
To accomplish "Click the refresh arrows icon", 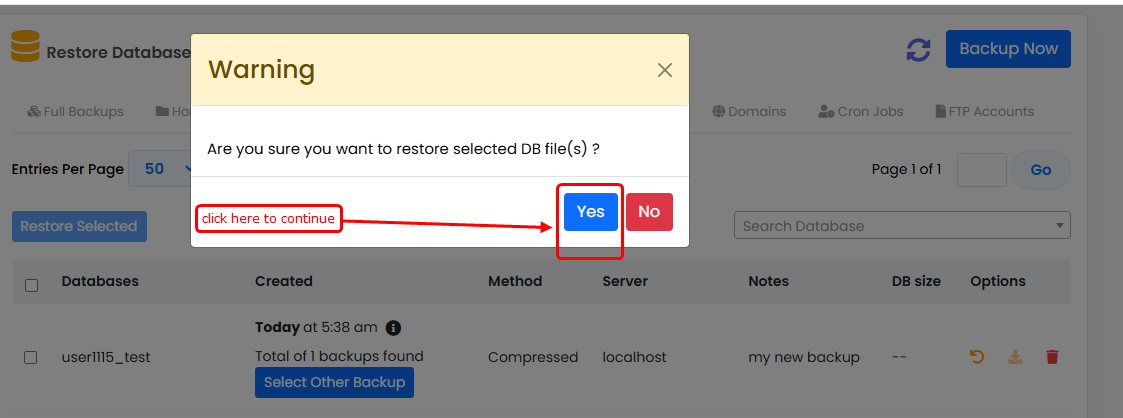I will (918, 50).
